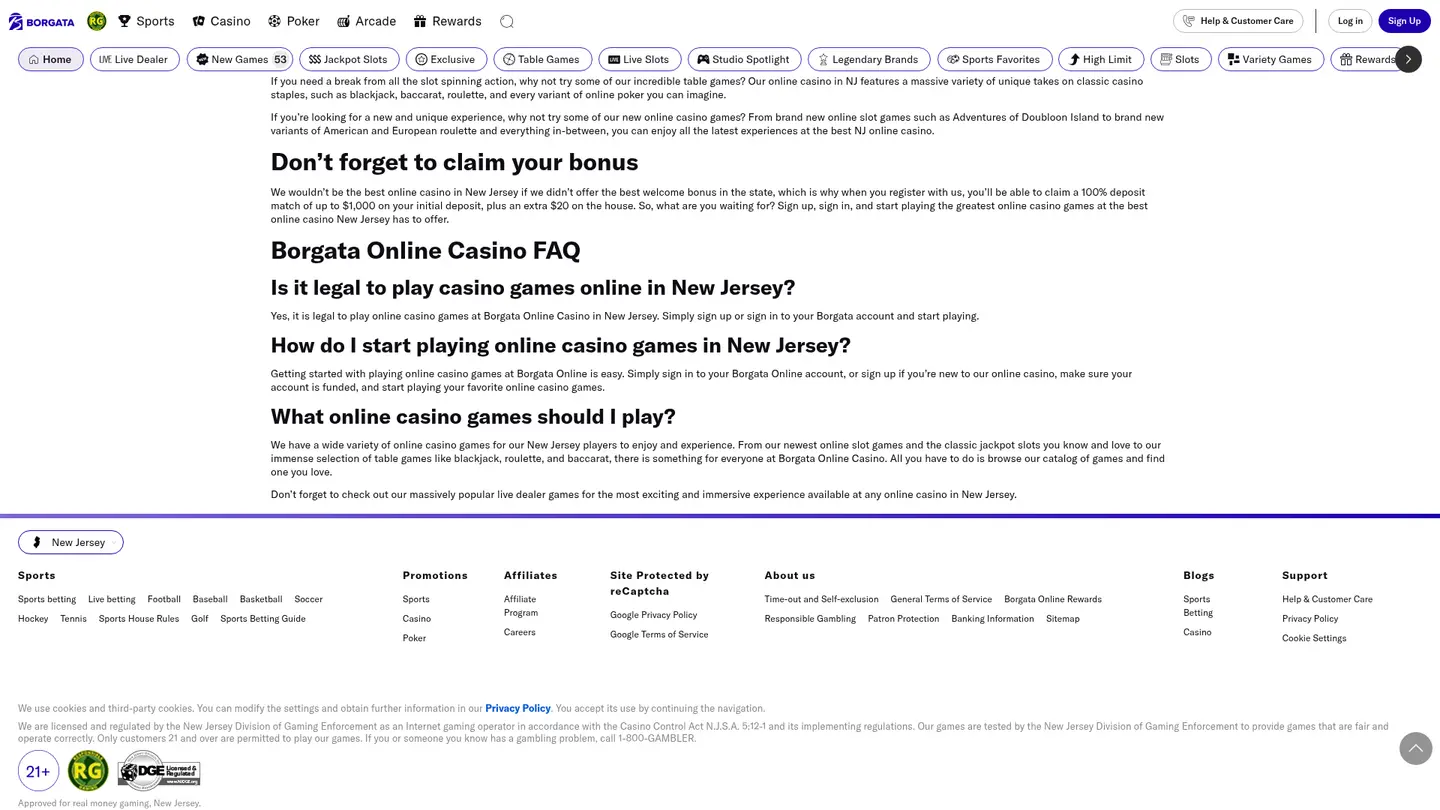Open the Tennis footer link

[x=73, y=618]
